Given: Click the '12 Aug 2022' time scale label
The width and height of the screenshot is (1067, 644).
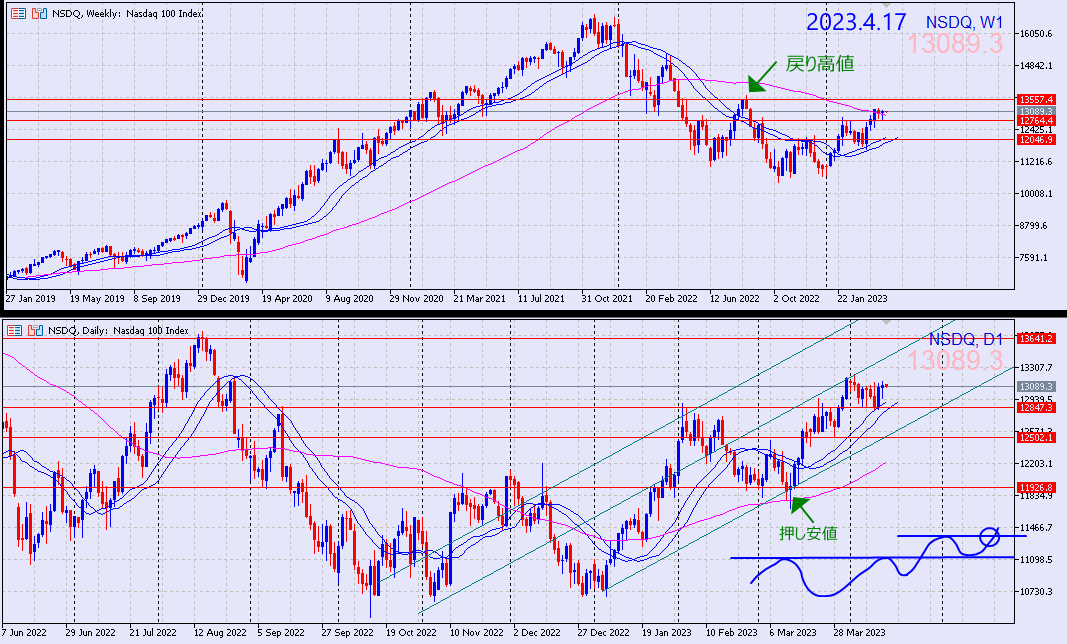Looking at the screenshot, I should 220,632.
